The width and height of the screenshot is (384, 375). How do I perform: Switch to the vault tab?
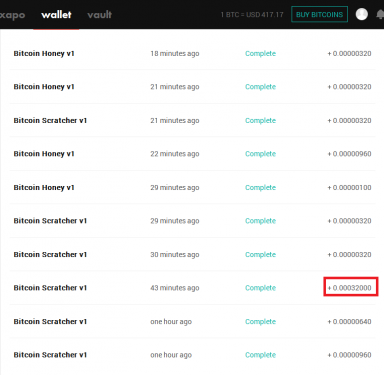tap(99, 15)
